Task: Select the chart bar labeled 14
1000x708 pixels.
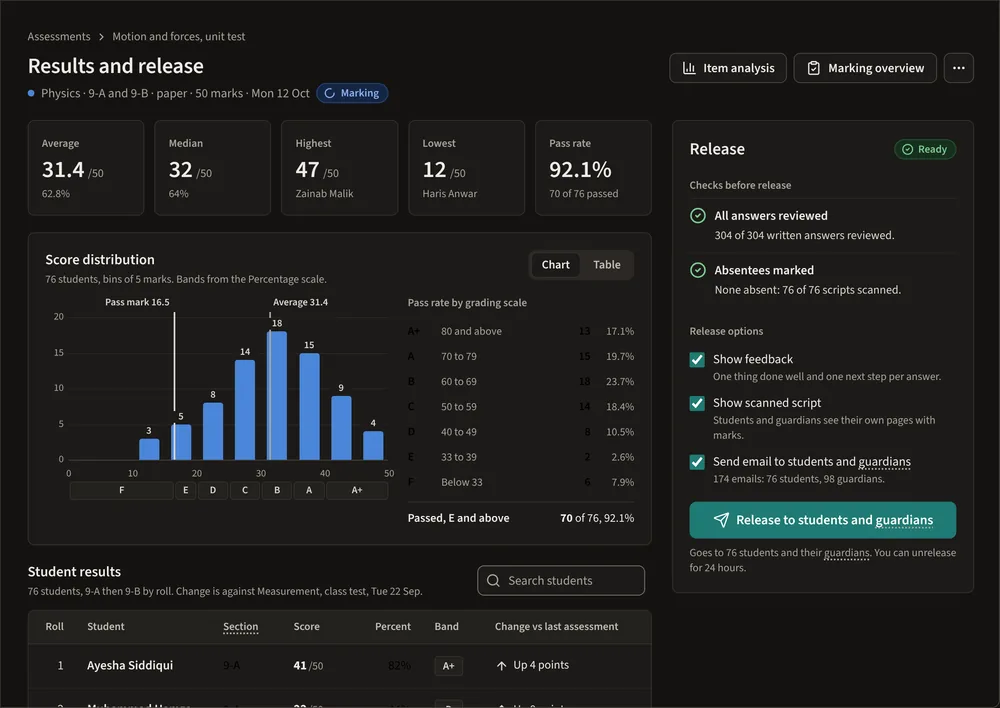Action: pos(245,410)
